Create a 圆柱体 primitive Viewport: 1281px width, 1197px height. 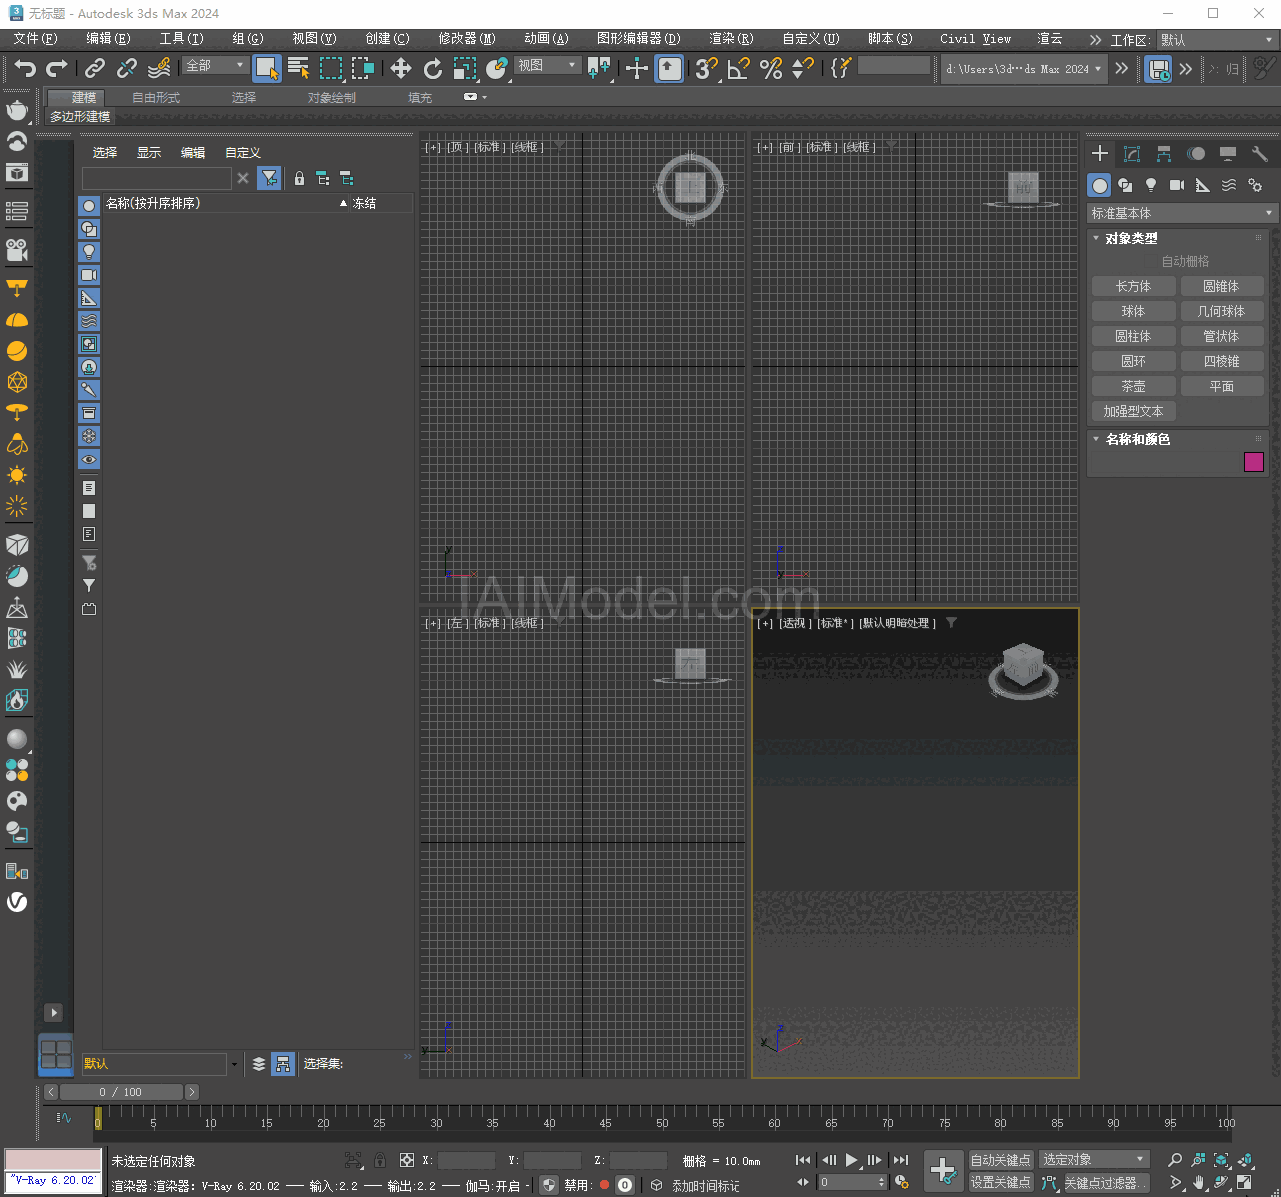click(x=1133, y=336)
